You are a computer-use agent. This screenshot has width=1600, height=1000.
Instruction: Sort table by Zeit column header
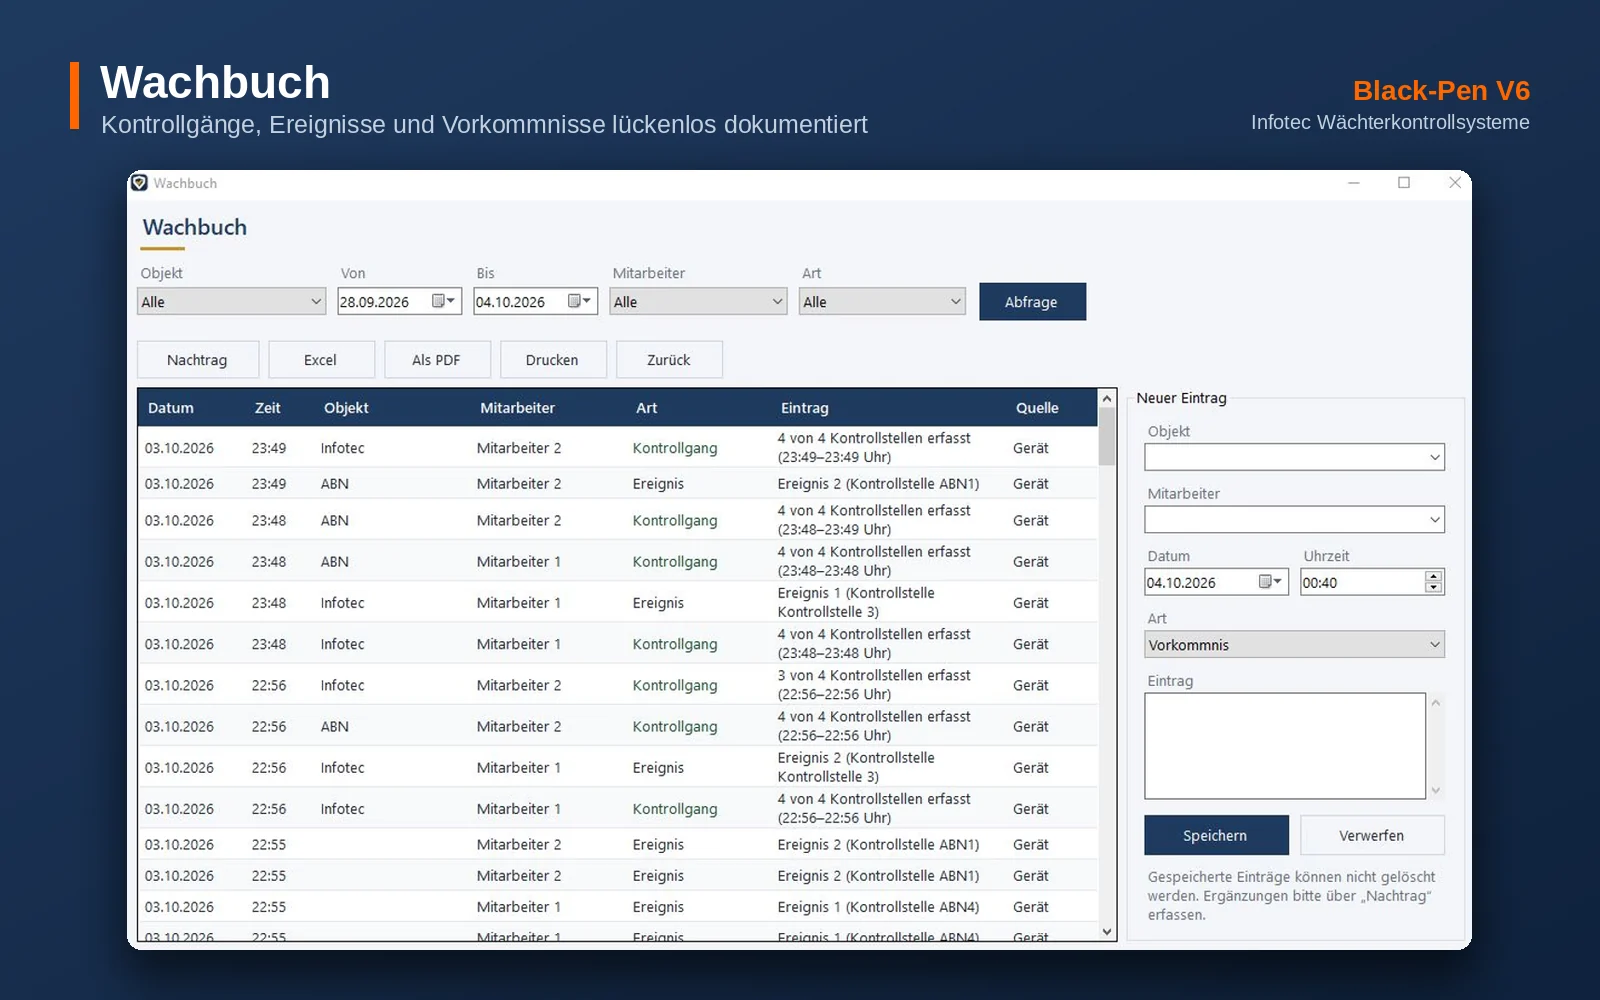[267, 408]
